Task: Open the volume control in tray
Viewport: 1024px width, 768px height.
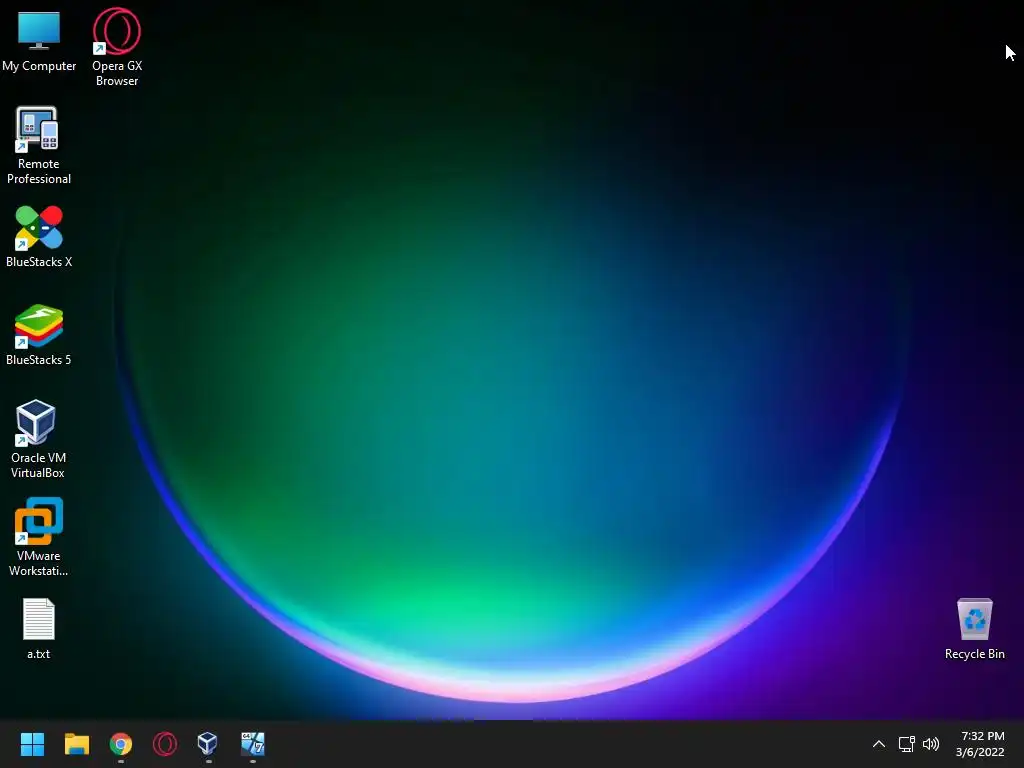Action: coord(931,744)
